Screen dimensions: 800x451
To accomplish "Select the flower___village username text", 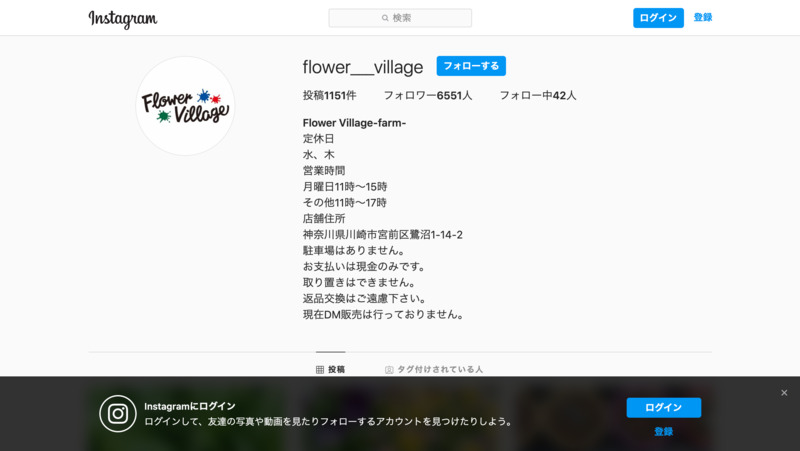I will pyautogui.click(x=363, y=67).
